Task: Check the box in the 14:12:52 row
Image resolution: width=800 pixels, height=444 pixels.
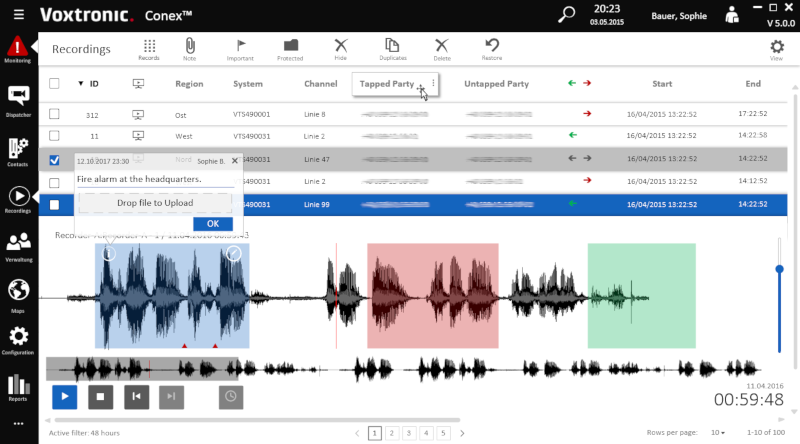Action: point(54,183)
